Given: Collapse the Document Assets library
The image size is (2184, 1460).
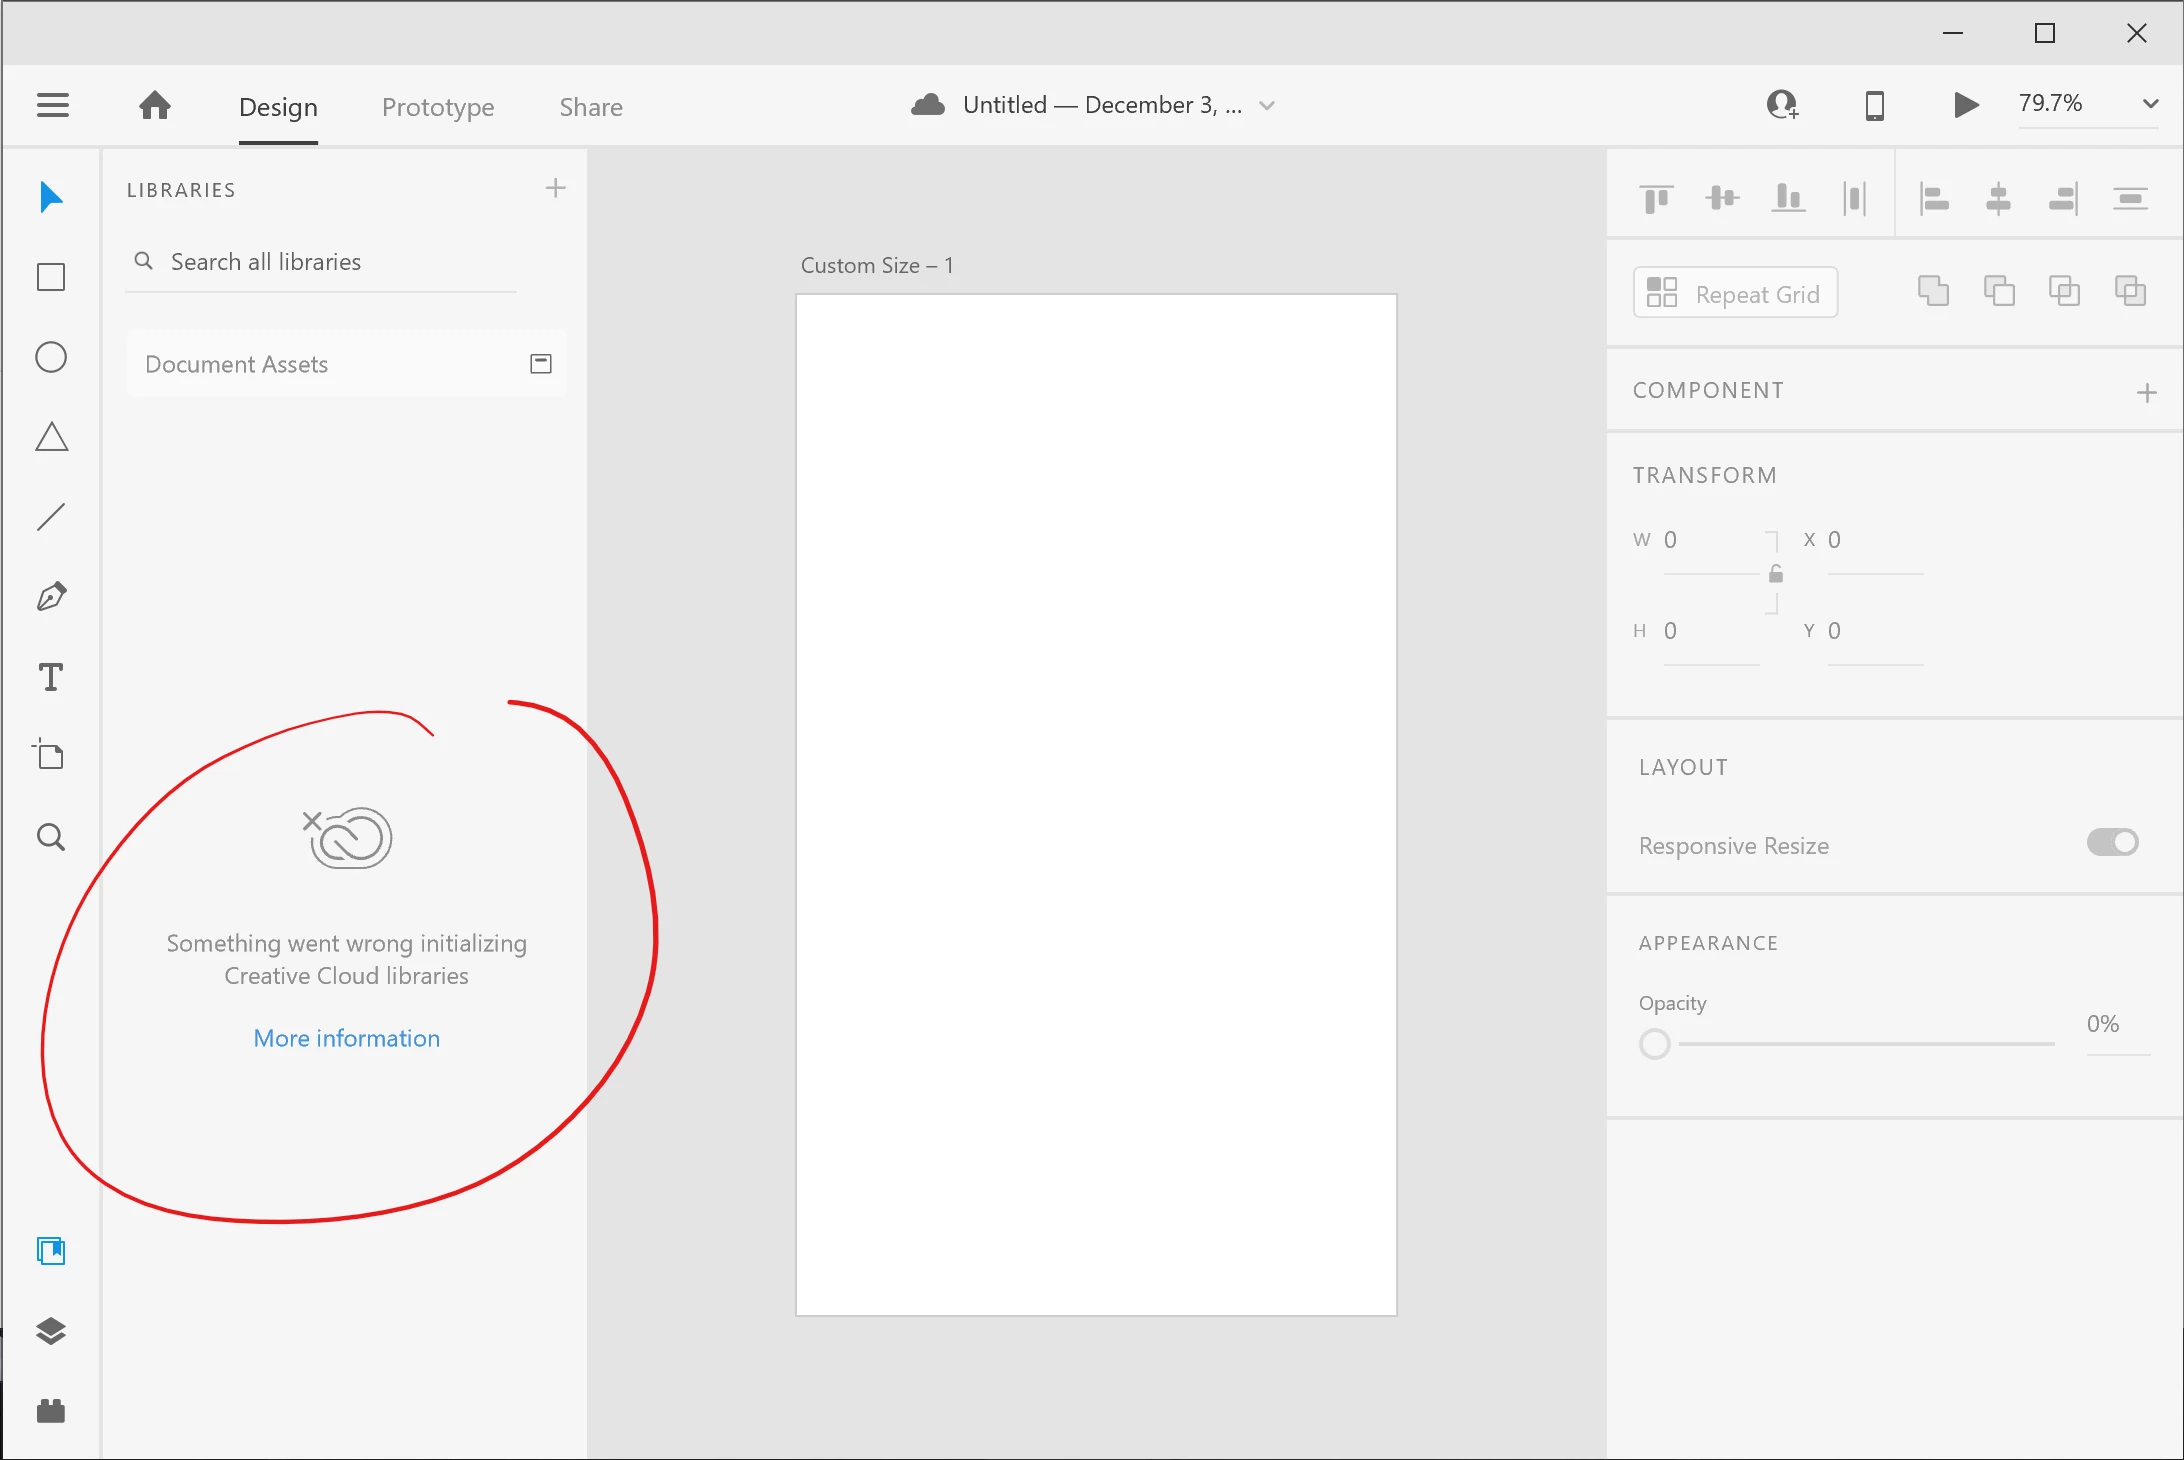Looking at the screenshot, I should click(541, 364).
